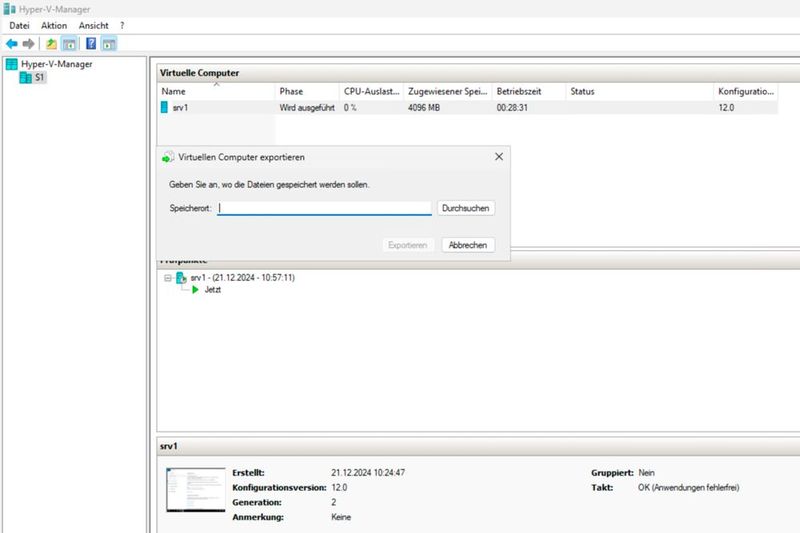
Task: Click the '4096 MB' memory cell
Action: (424, 108)
